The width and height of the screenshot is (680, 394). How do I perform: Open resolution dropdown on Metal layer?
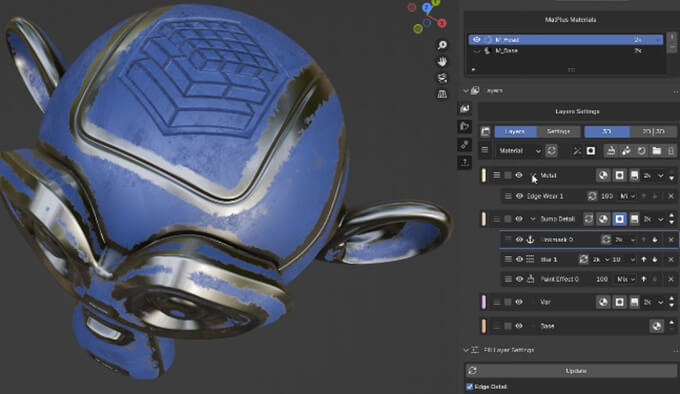tap(653, 176)
